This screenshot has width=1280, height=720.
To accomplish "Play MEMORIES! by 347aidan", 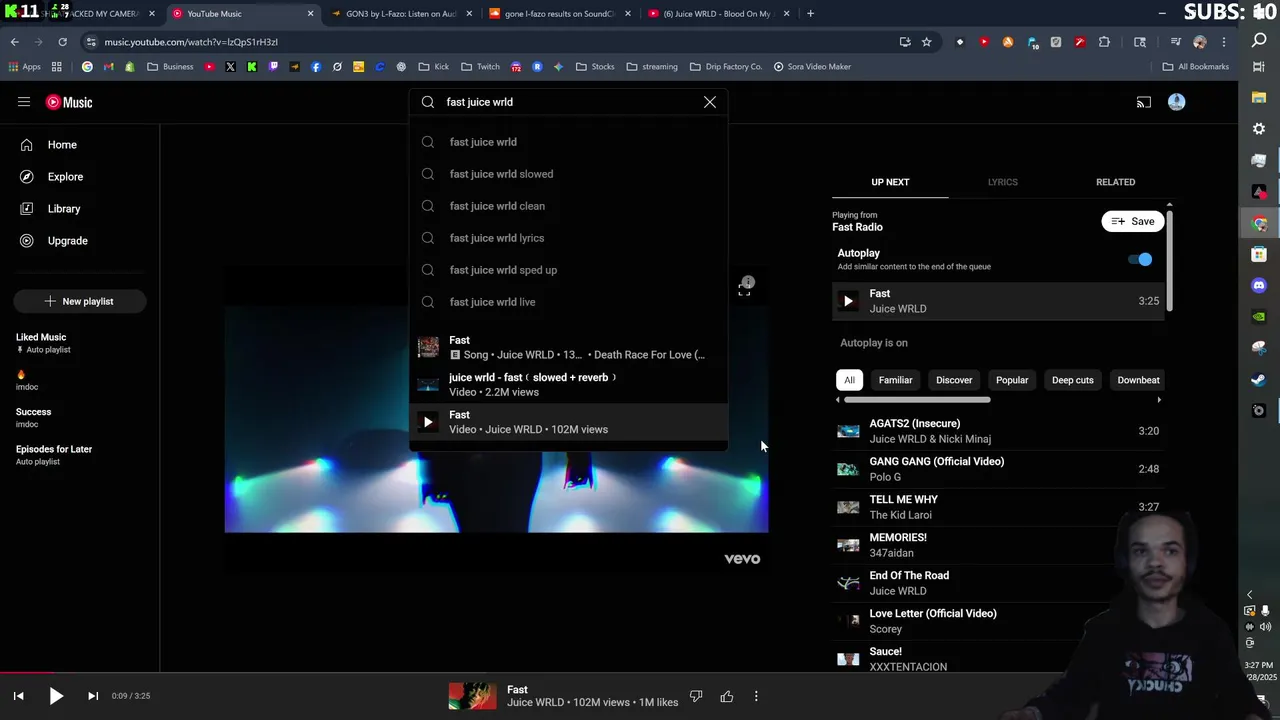I will tap(998, 545).
